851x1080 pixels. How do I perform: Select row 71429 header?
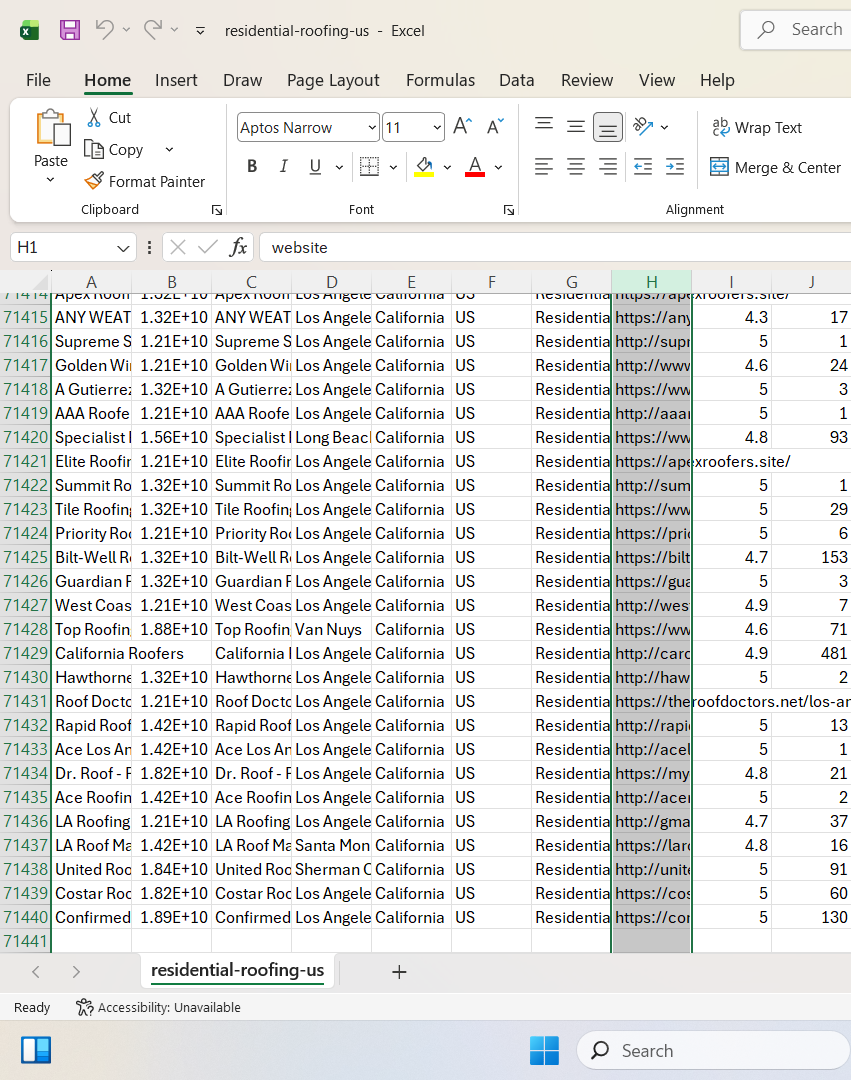(25, 653)
